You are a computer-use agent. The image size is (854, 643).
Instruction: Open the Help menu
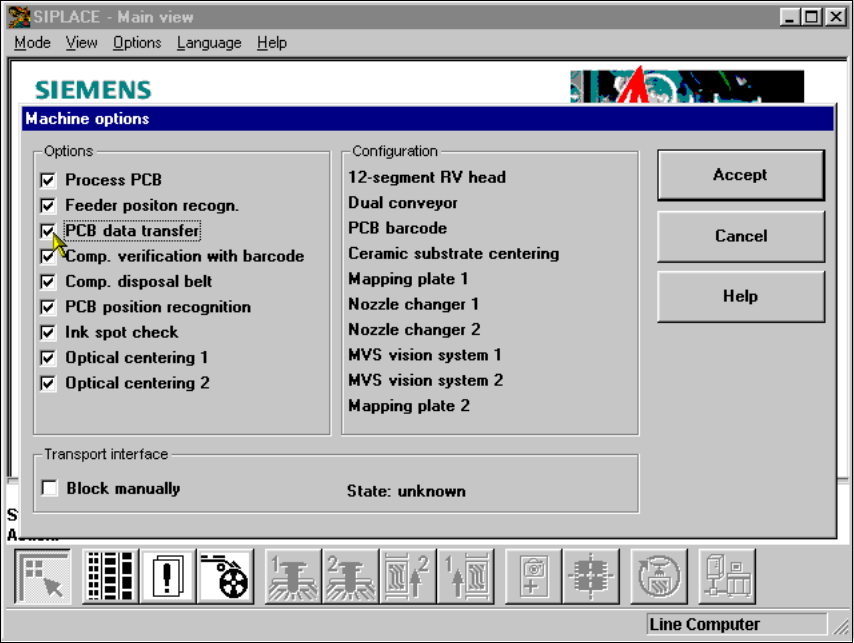coord(272,42)
